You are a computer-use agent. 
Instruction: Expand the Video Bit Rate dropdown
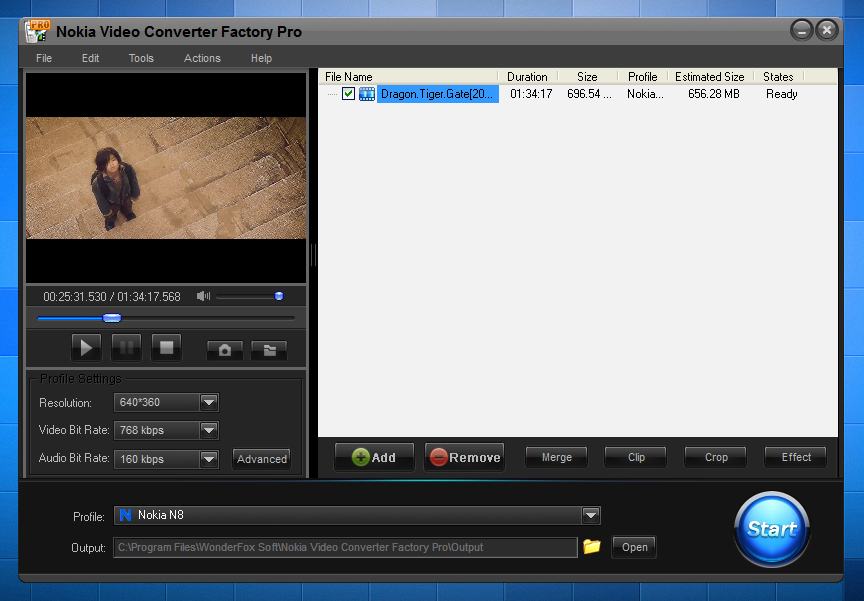click(209, 430)
